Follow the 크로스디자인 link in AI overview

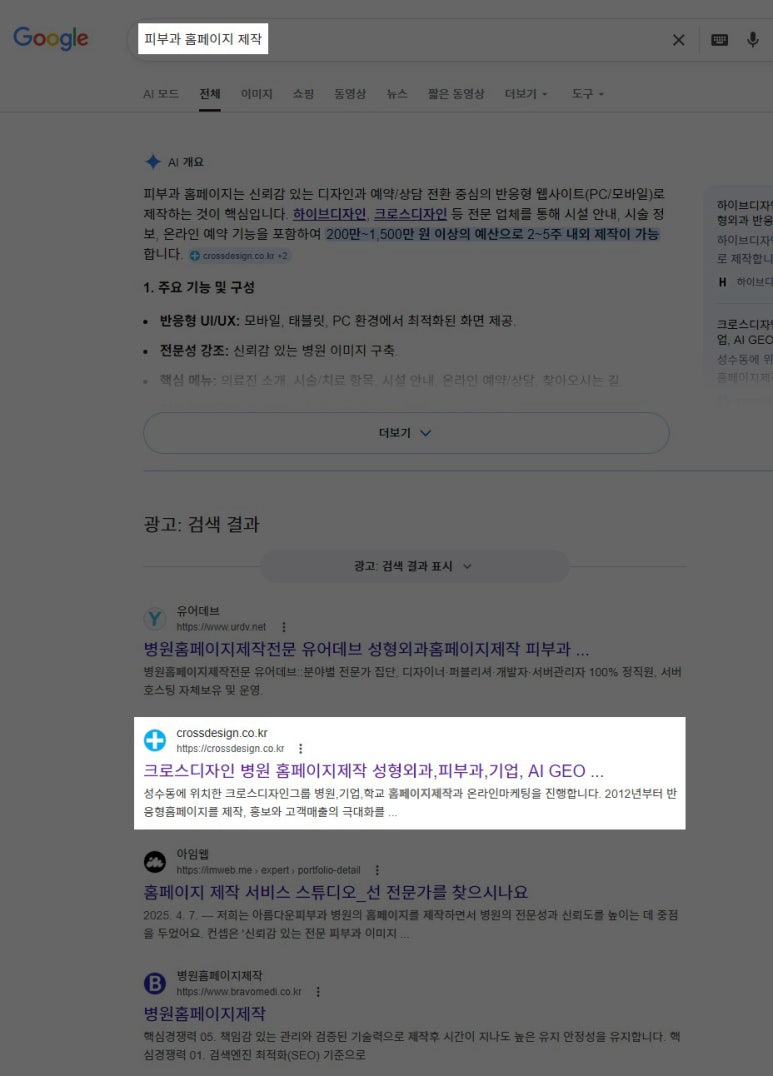411,214
